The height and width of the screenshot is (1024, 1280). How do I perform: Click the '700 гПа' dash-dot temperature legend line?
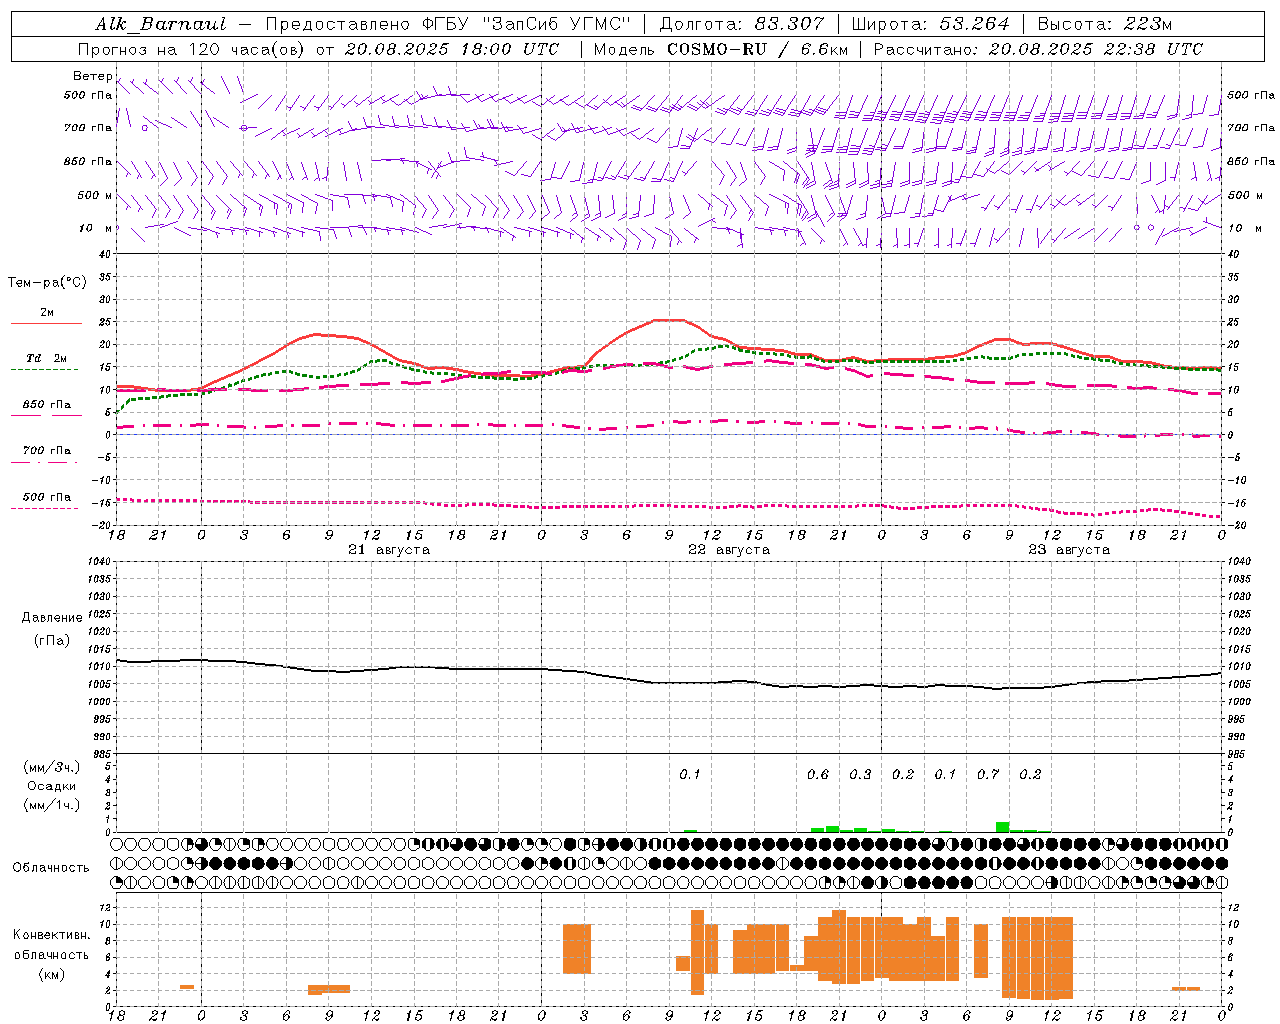[x=44, y=462]
